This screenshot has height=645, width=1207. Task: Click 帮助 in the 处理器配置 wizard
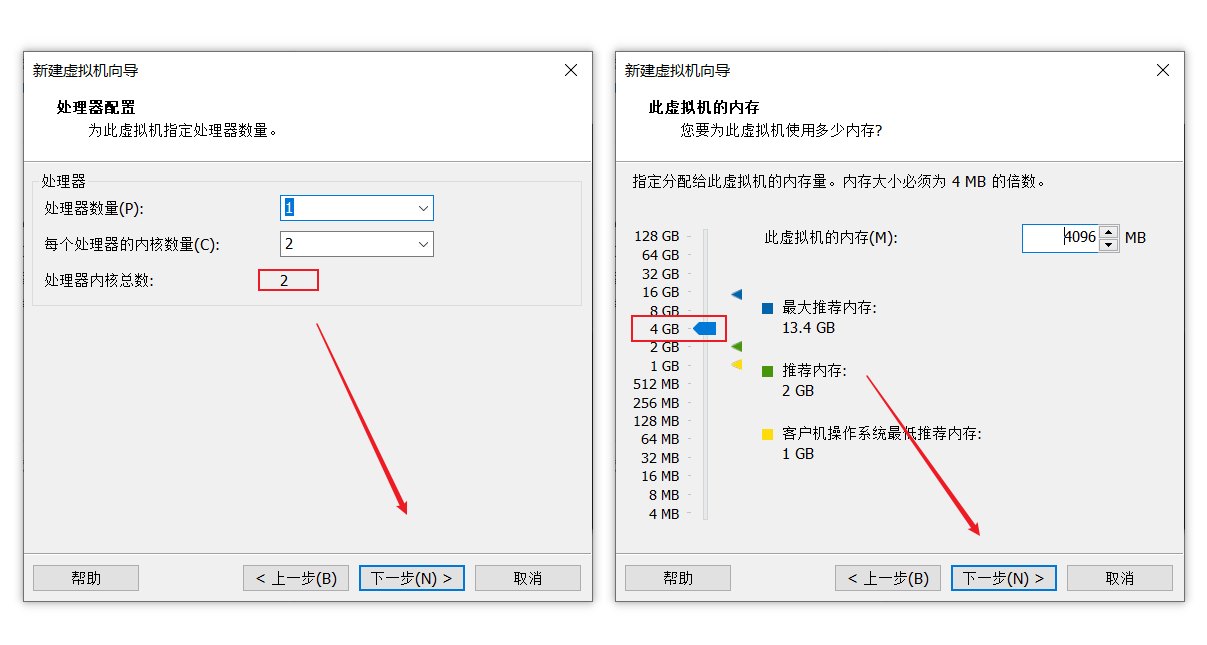pyautogui.click(x=86, y=578)
